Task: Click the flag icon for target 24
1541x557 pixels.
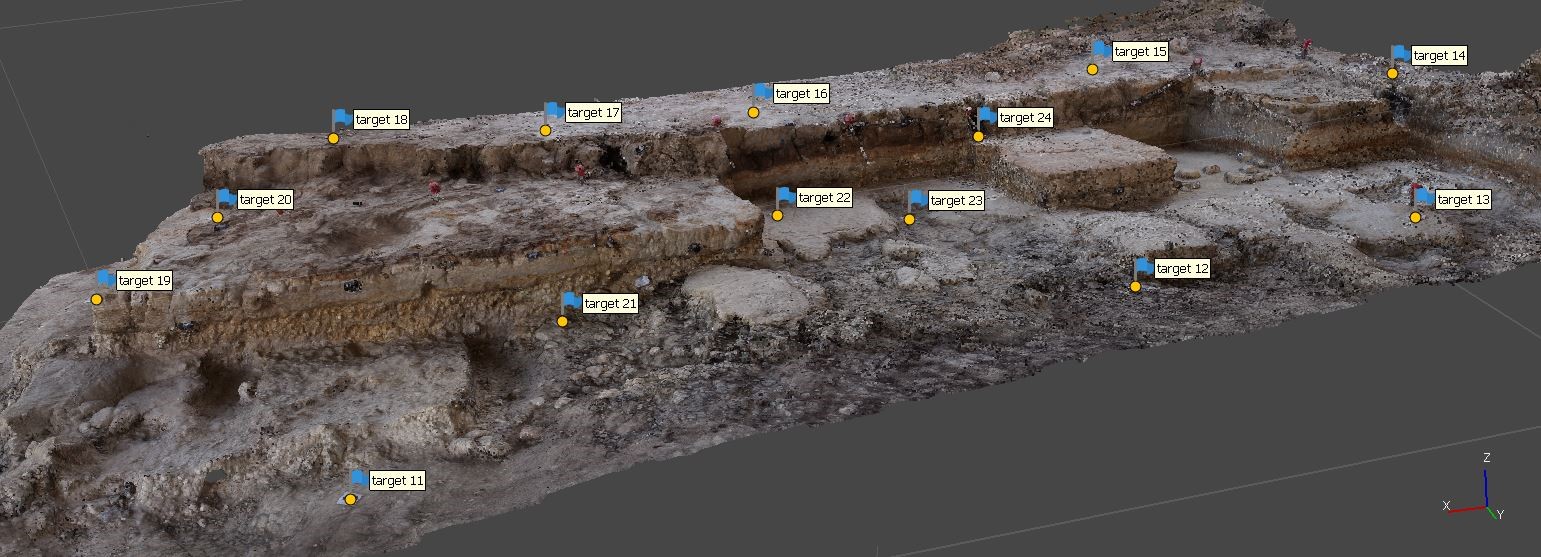Action: [x=986, y=116]
